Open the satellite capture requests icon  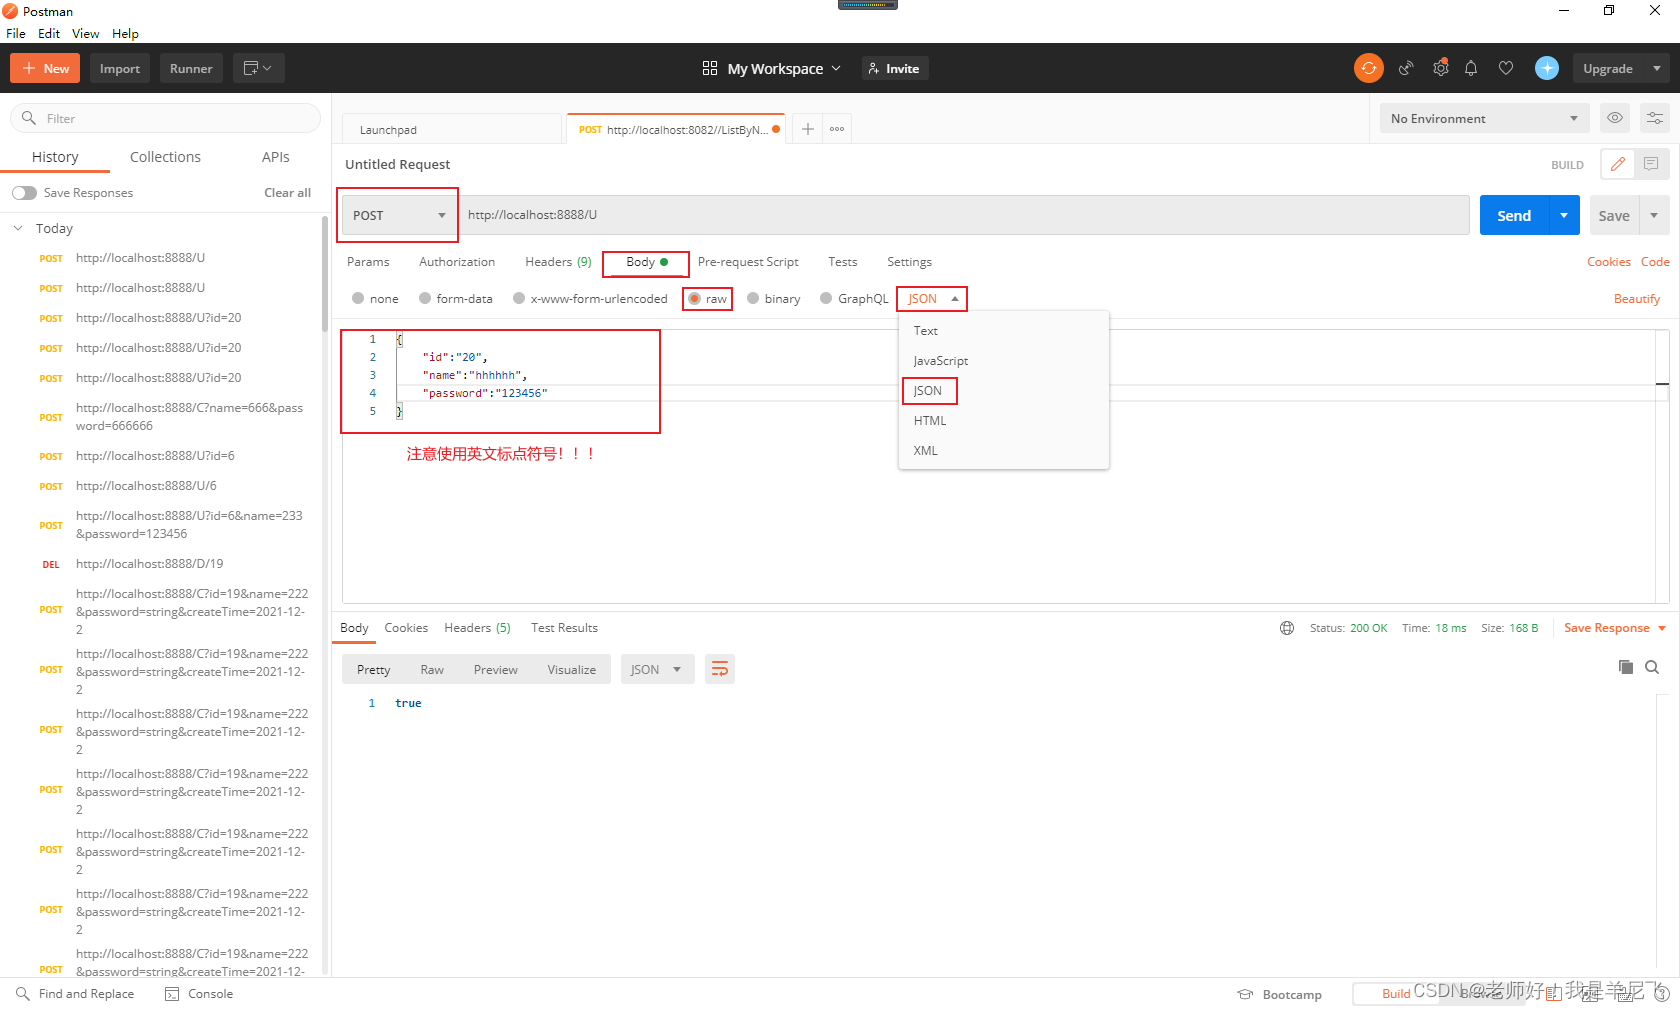point(1406,68)
